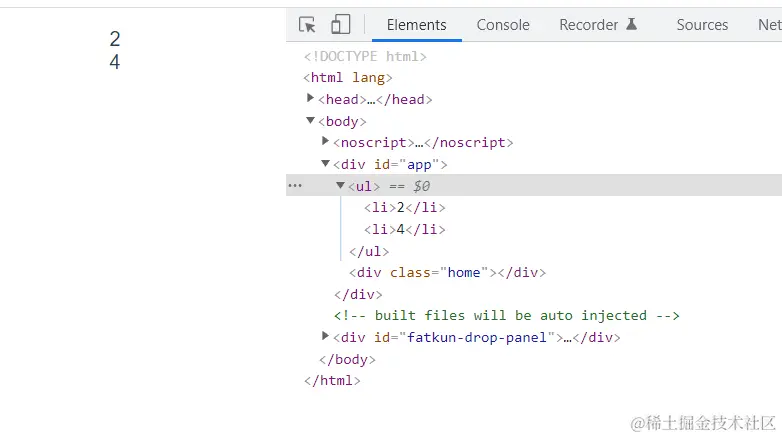Viewport: 782px width, 438px height.
Task: Select the <!DOCTYPE html> line
Action: coord(365,56)
